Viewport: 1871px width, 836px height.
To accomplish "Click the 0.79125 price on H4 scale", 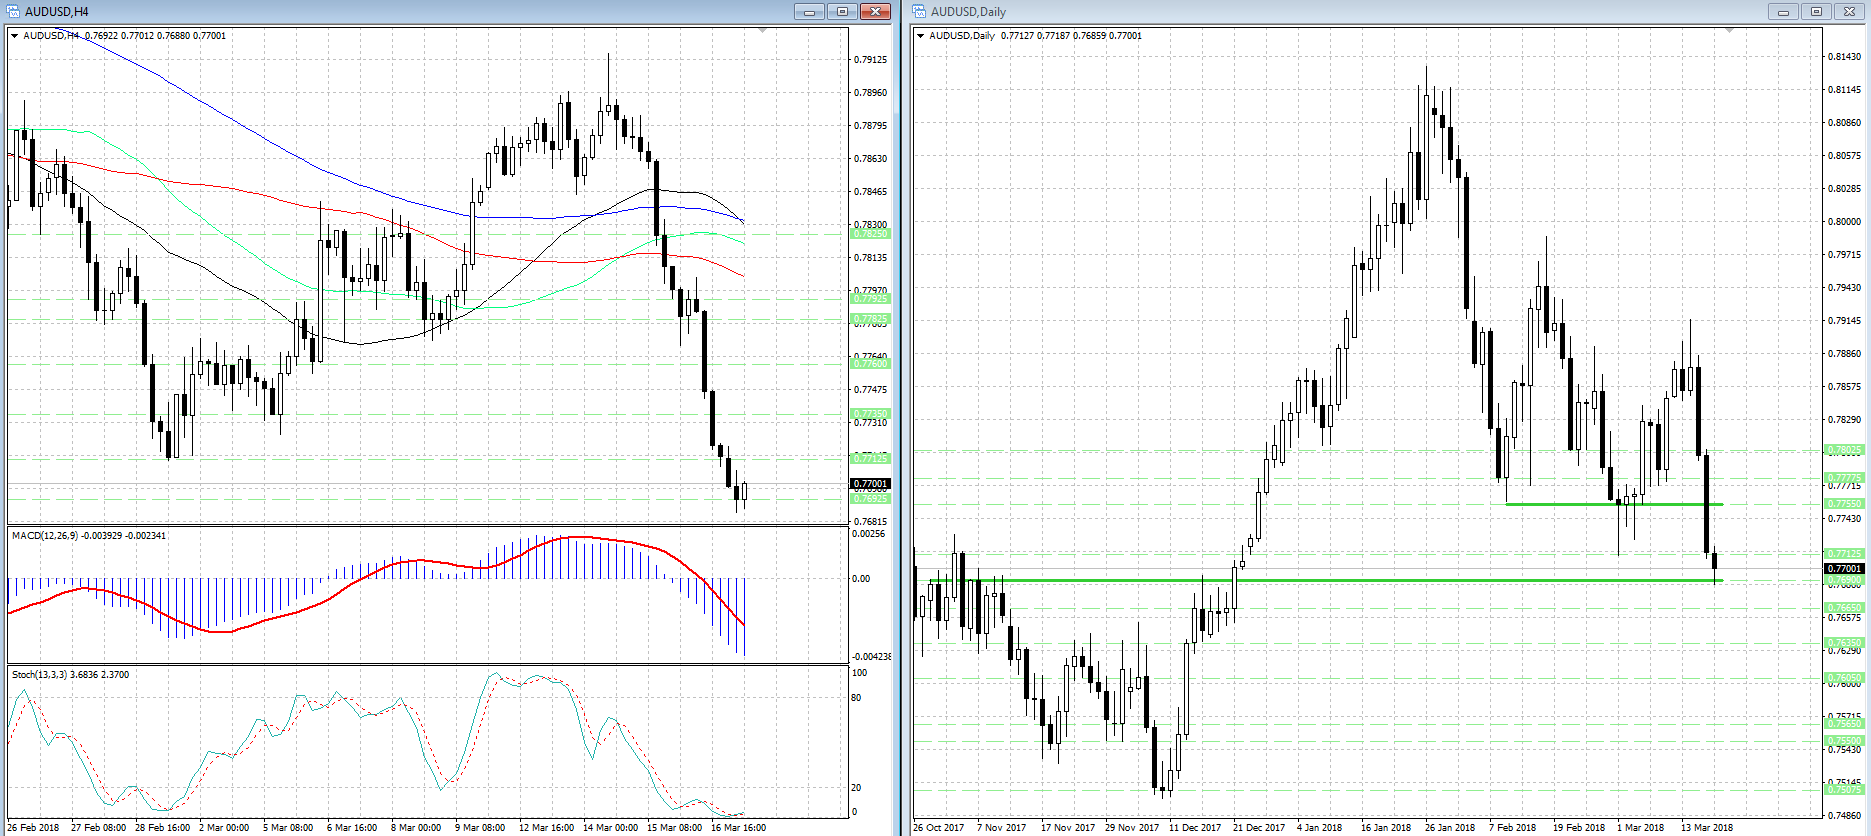I will tap(870, 60).
